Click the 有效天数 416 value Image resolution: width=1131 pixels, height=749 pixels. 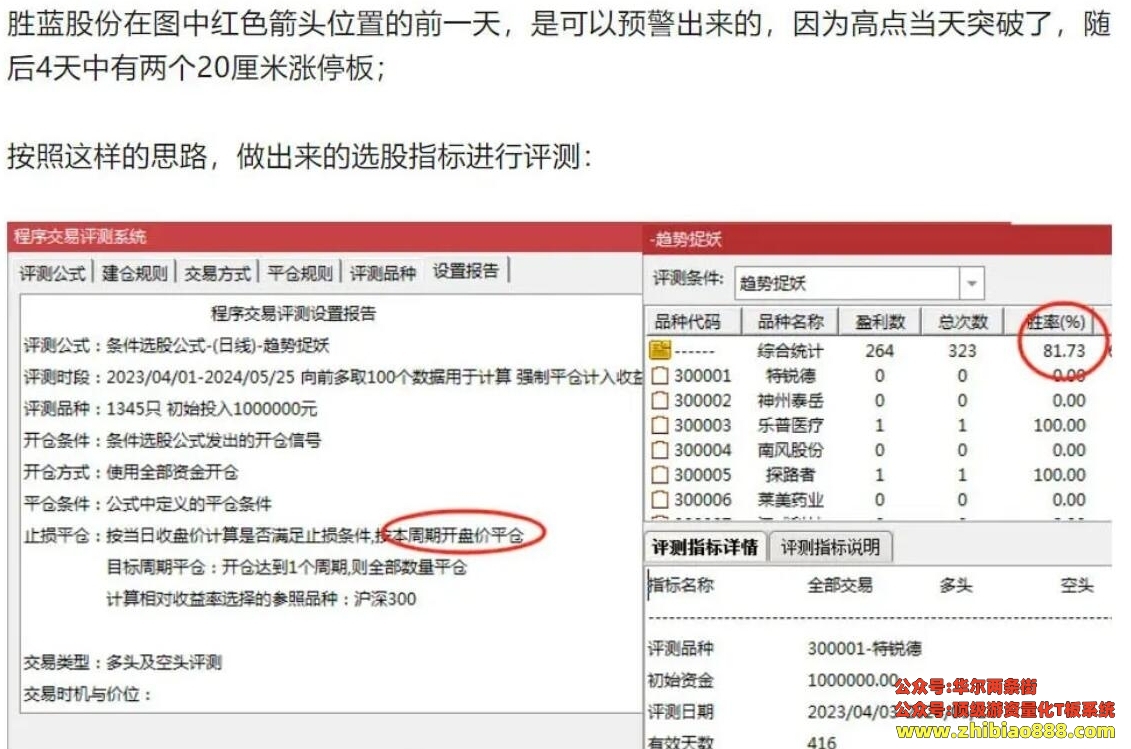822,742
